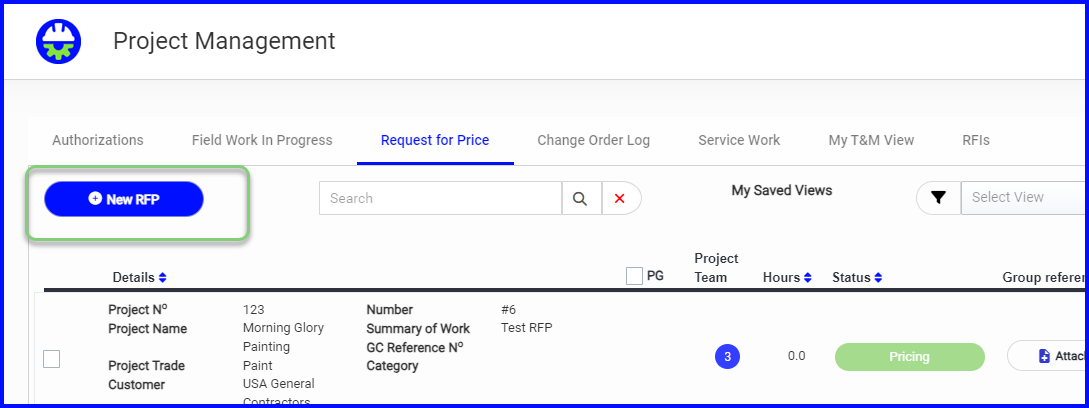Sort by Details using its arrow icon
The width and height of the screenshot is (1089, 408).
coord(163,277)
